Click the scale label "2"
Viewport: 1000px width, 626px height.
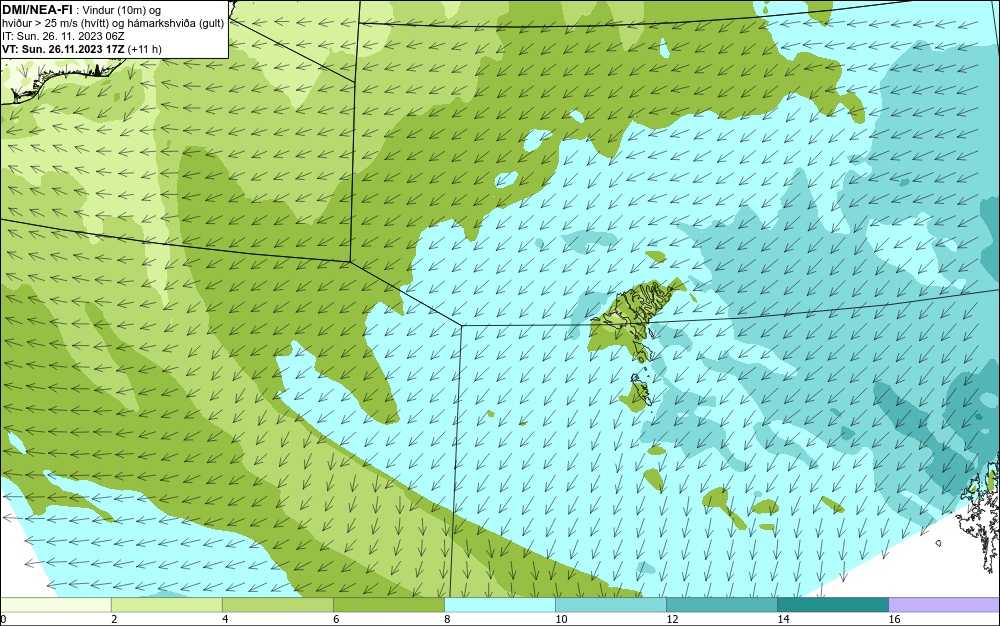pyautogui.click(x=114, y=619)
